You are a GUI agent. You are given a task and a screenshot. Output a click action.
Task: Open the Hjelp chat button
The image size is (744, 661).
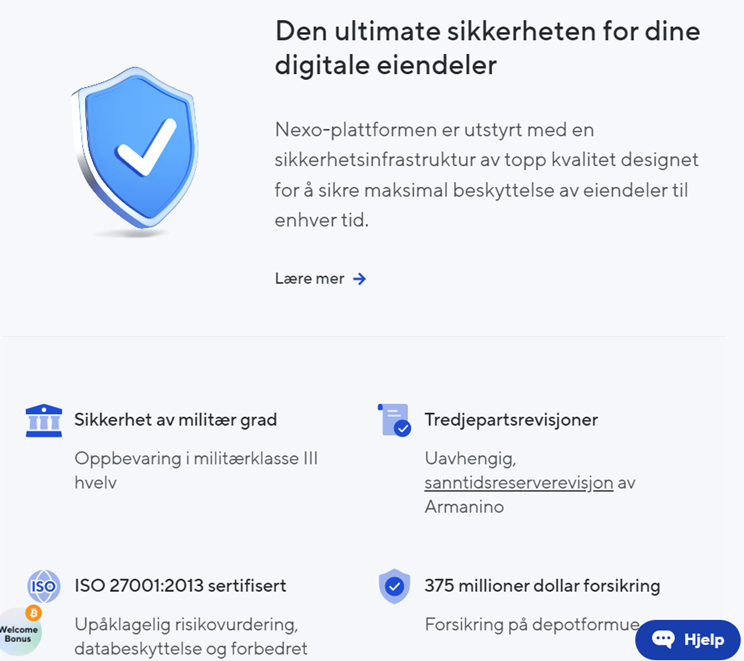pyautogui.click(x=688, y=639)
